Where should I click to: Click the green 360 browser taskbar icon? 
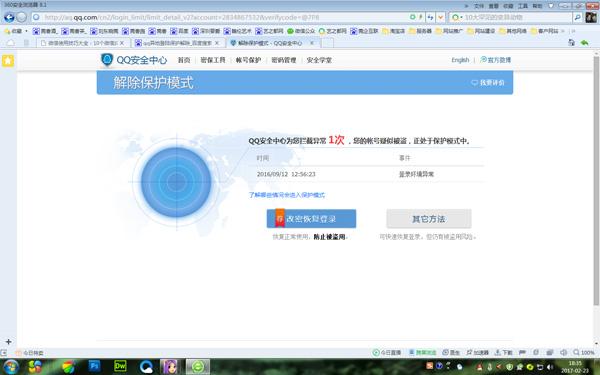[198, 367]
